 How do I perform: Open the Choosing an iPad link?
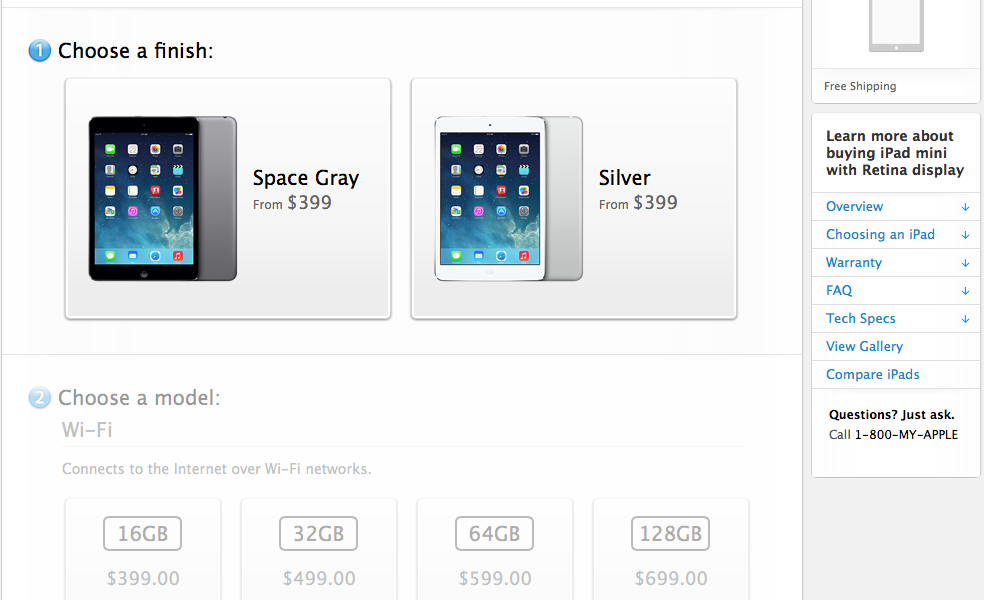click(880, 235)
